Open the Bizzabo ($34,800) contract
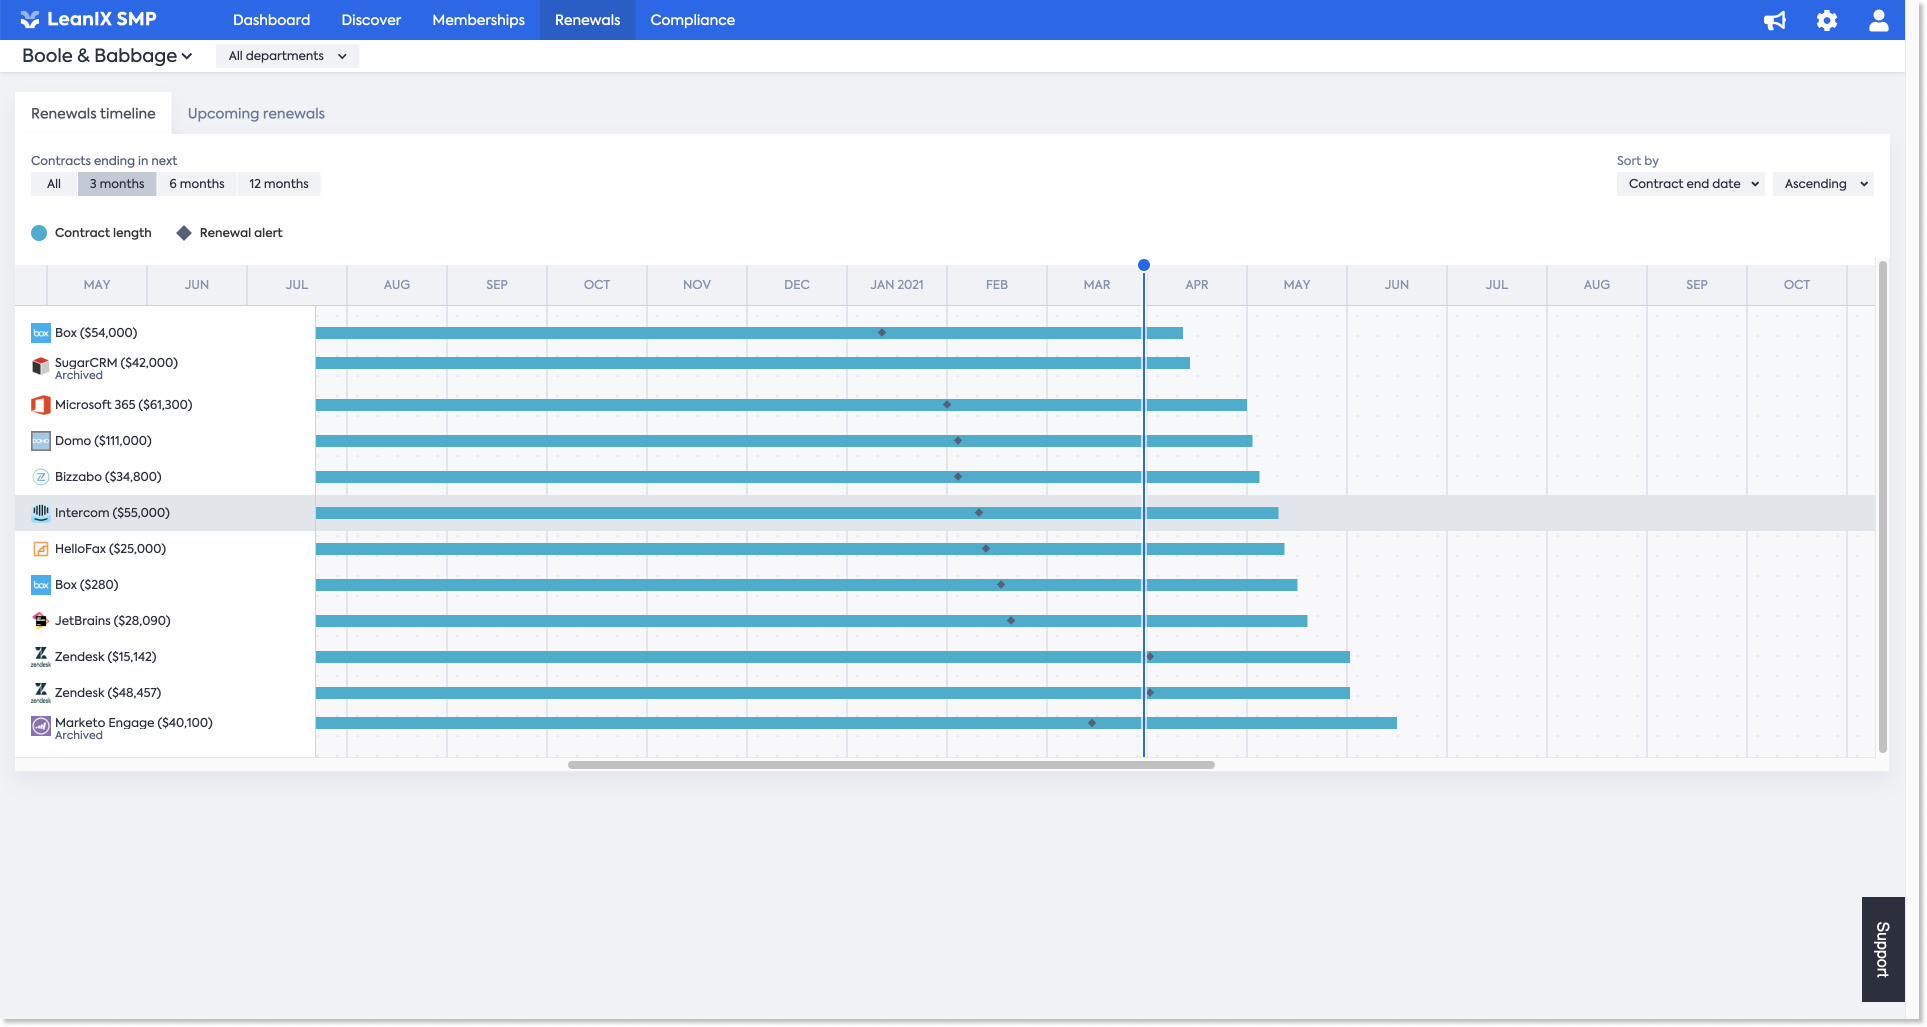Viewport: 1927px width, 1027px height. tap(108, 477)
